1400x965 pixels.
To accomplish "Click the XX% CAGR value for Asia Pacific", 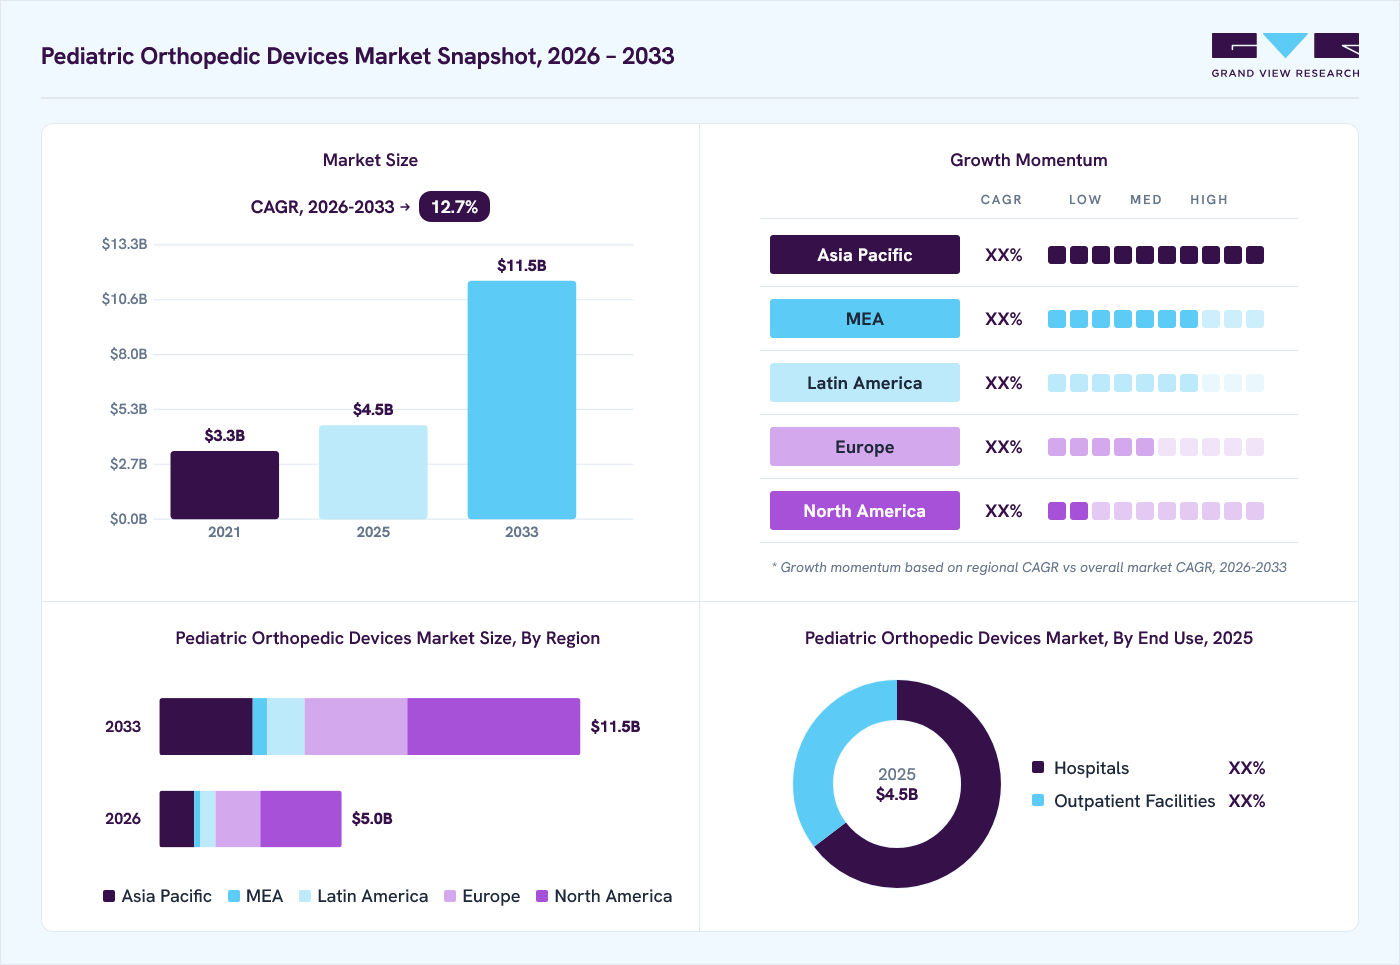I will tap(1004, 255).
